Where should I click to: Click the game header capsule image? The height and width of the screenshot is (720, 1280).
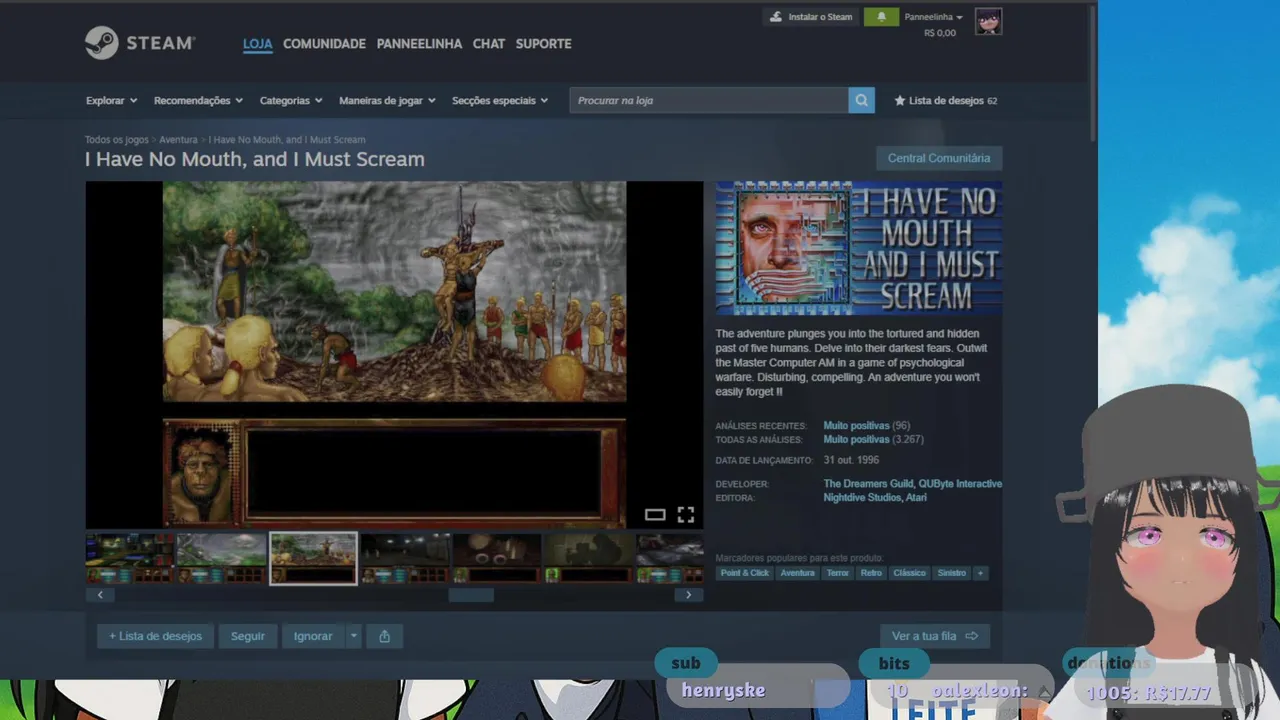(x=859, y=248)
